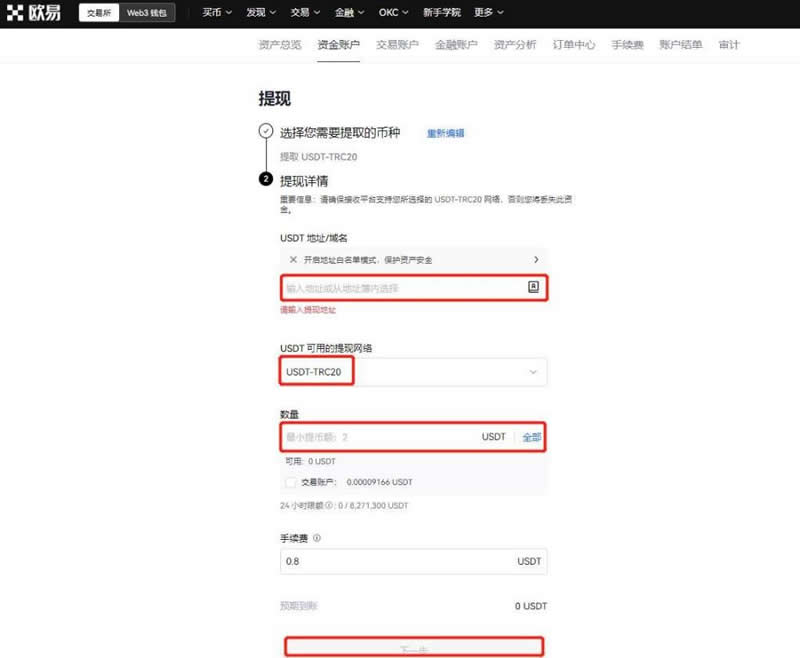Switch to 交易所 mode toggle
The height and width of the screenshot is (658, 800).
pos(99,13)
